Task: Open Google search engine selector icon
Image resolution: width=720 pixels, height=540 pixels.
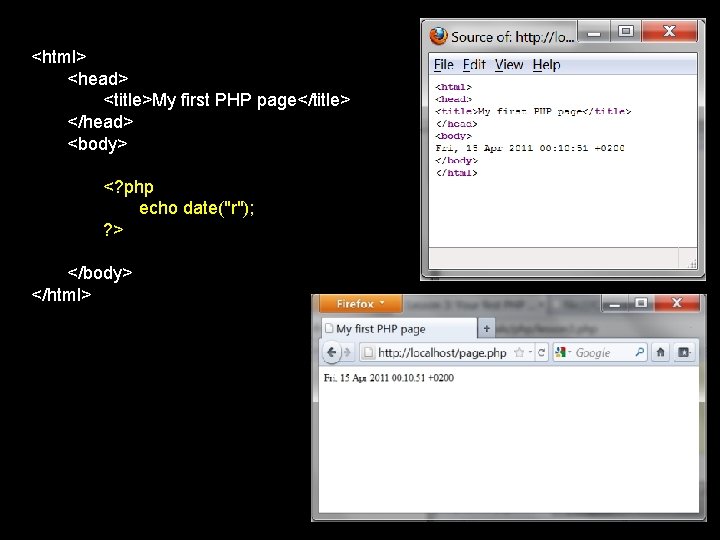Action: [562, 353]
